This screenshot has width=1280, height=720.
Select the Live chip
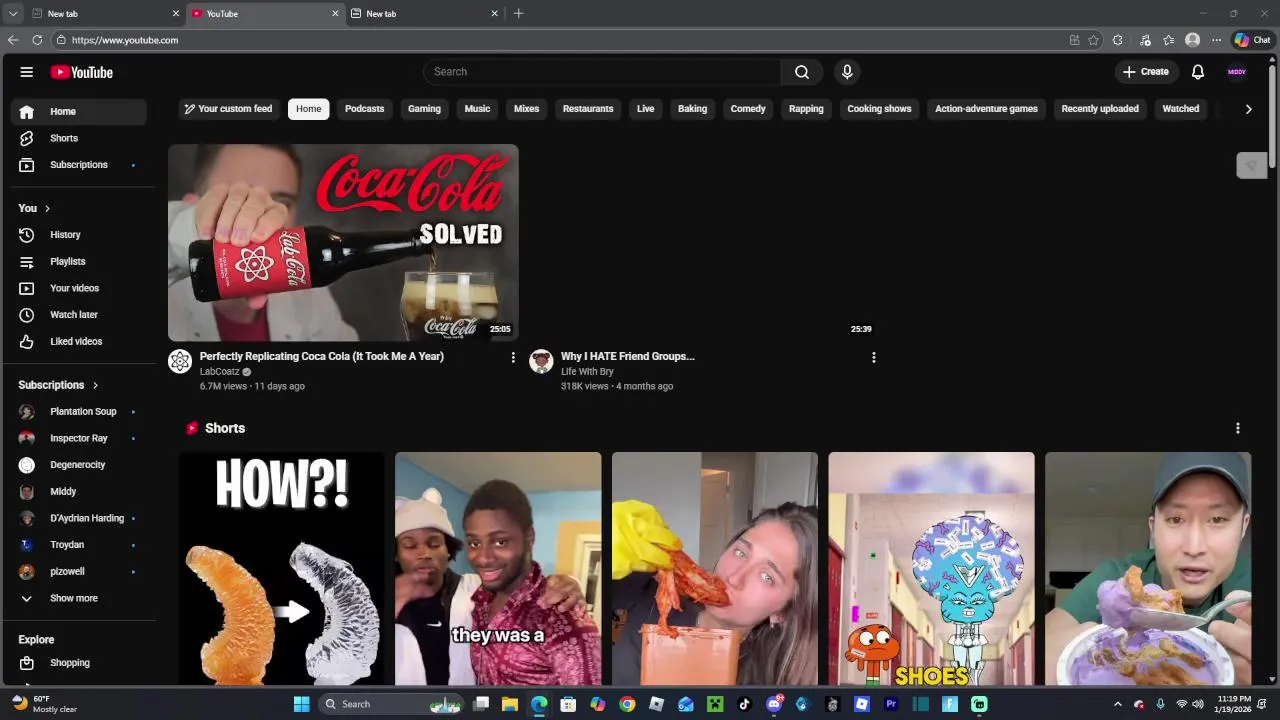coord(646,109)
